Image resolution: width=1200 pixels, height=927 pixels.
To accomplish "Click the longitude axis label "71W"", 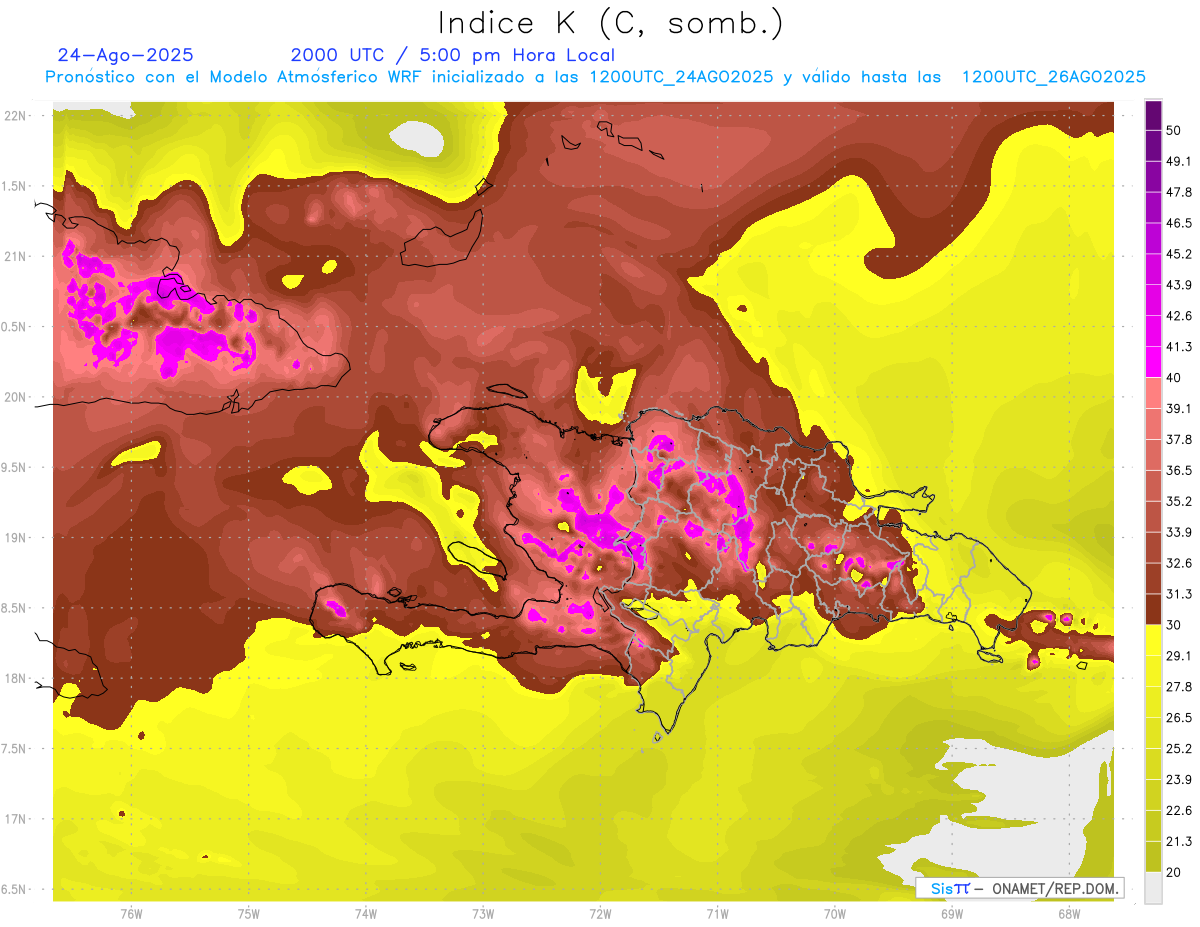I will coord(717,913).
